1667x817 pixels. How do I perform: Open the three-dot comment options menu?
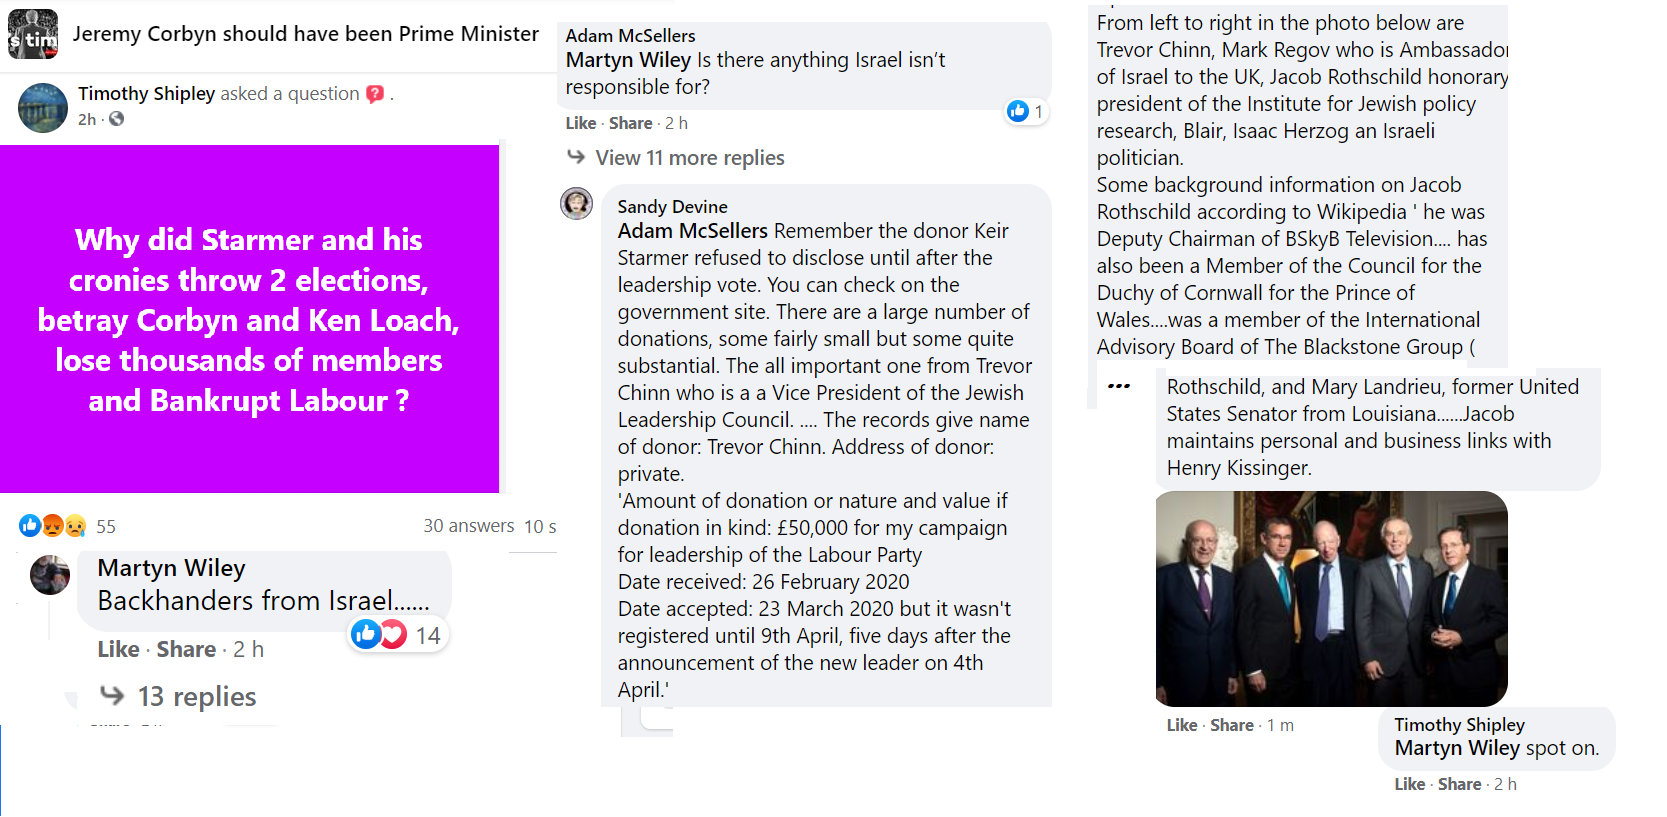(1119, 386)
